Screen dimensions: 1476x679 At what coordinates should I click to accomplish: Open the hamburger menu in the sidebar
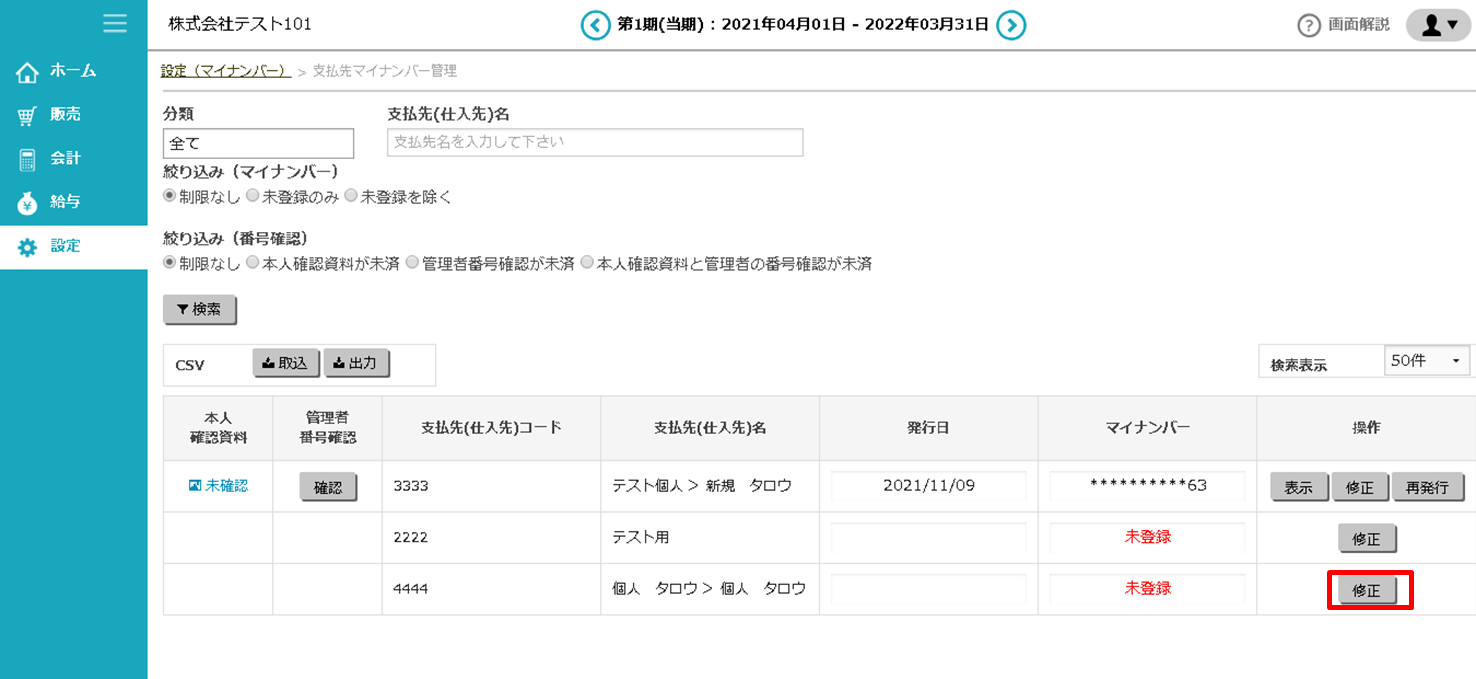[x=115, y=24]
